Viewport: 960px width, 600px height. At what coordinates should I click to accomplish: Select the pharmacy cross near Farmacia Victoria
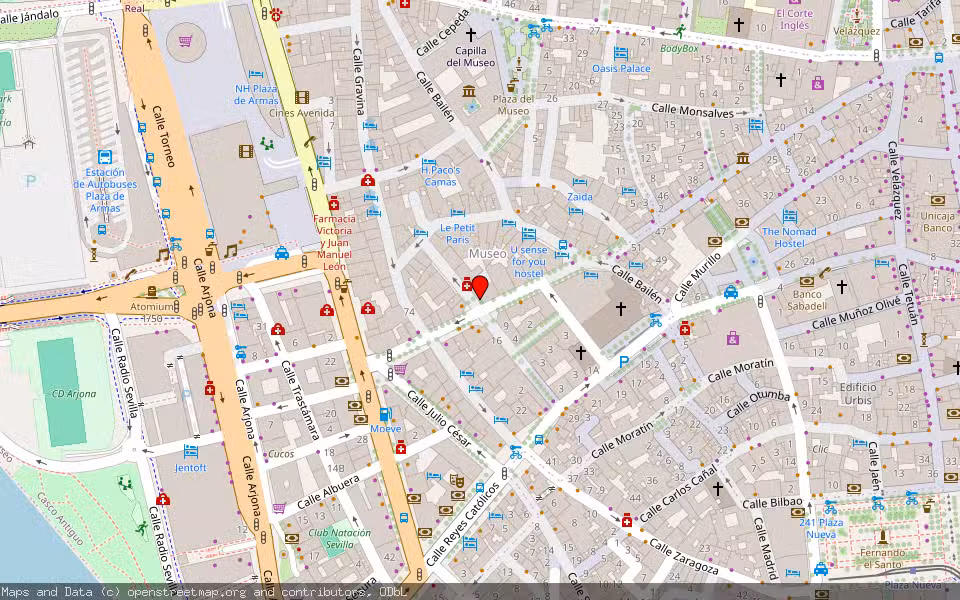(334, 205)
